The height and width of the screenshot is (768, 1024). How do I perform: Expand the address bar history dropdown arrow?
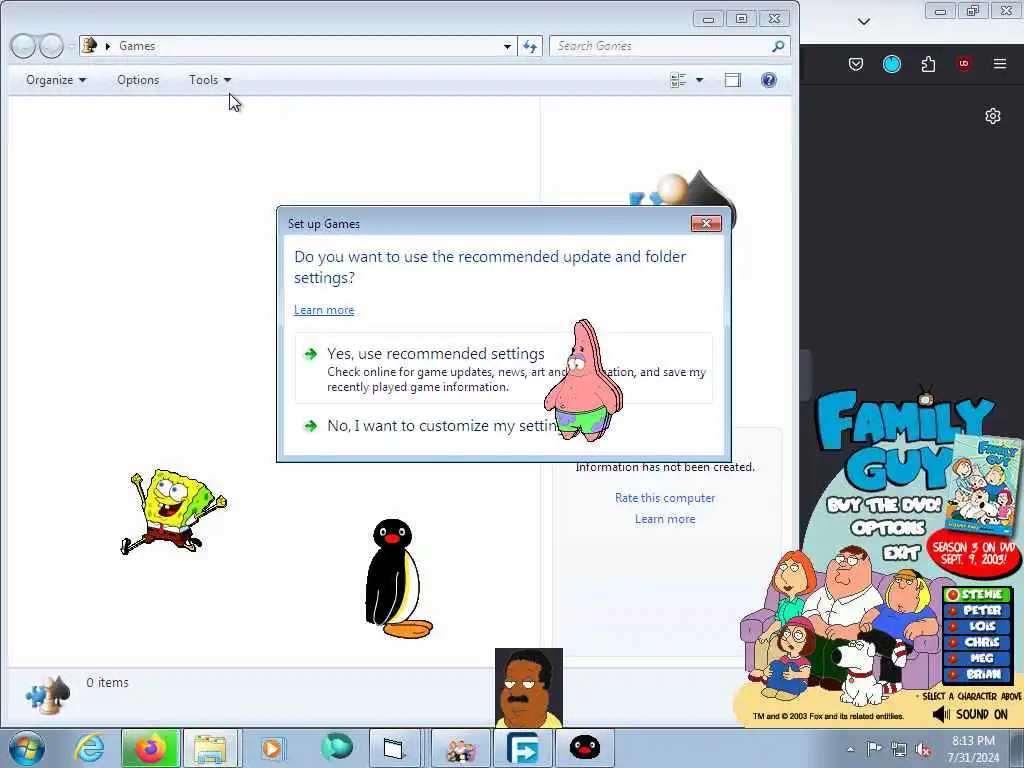pos(507,46)
